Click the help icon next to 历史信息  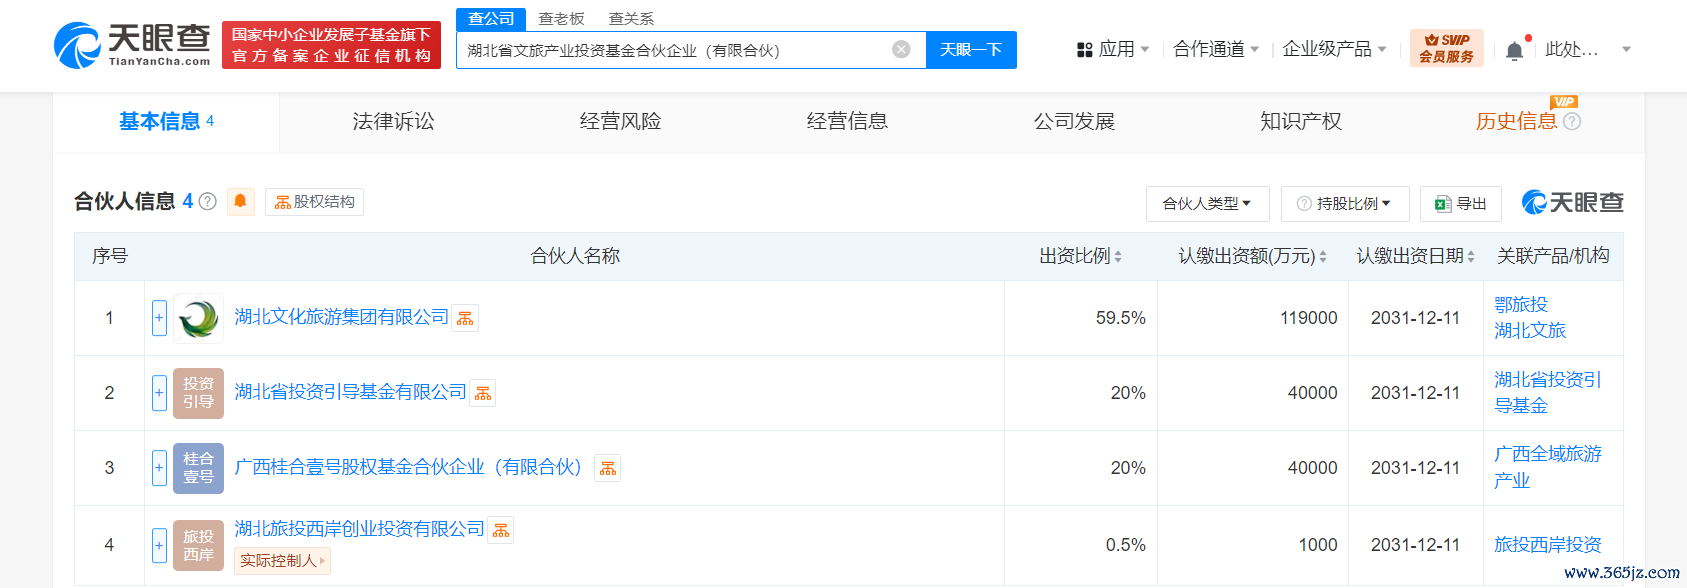click(x=1572, y=122)
